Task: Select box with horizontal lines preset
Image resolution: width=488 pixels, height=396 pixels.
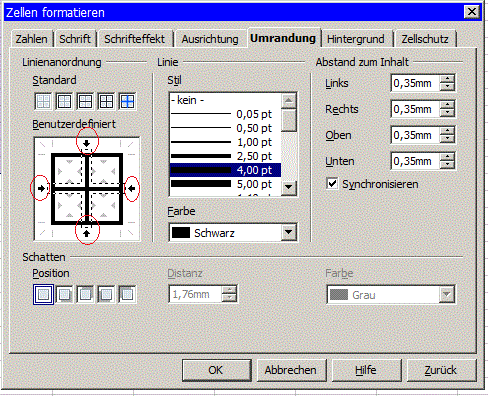Action: 85,101
